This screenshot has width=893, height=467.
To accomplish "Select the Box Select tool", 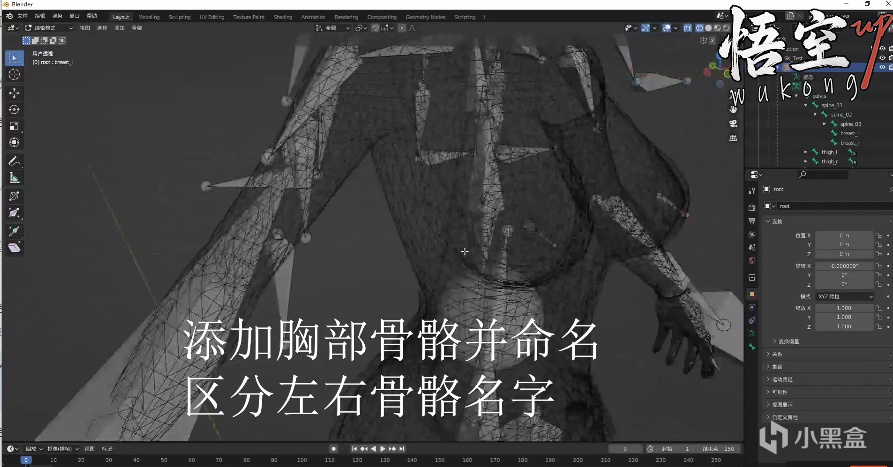I will pyautogui.click(x=14, y=58).
